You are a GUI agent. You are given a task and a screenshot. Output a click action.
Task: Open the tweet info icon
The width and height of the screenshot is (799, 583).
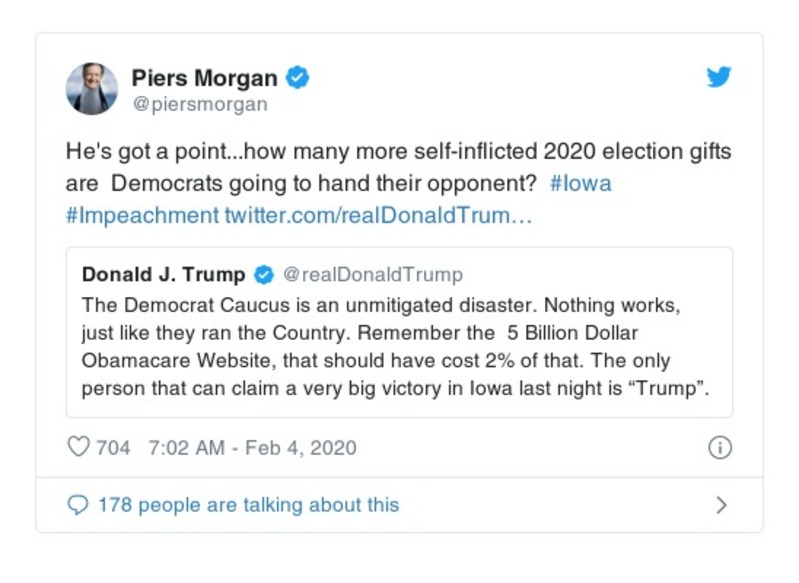coord(719,447)
